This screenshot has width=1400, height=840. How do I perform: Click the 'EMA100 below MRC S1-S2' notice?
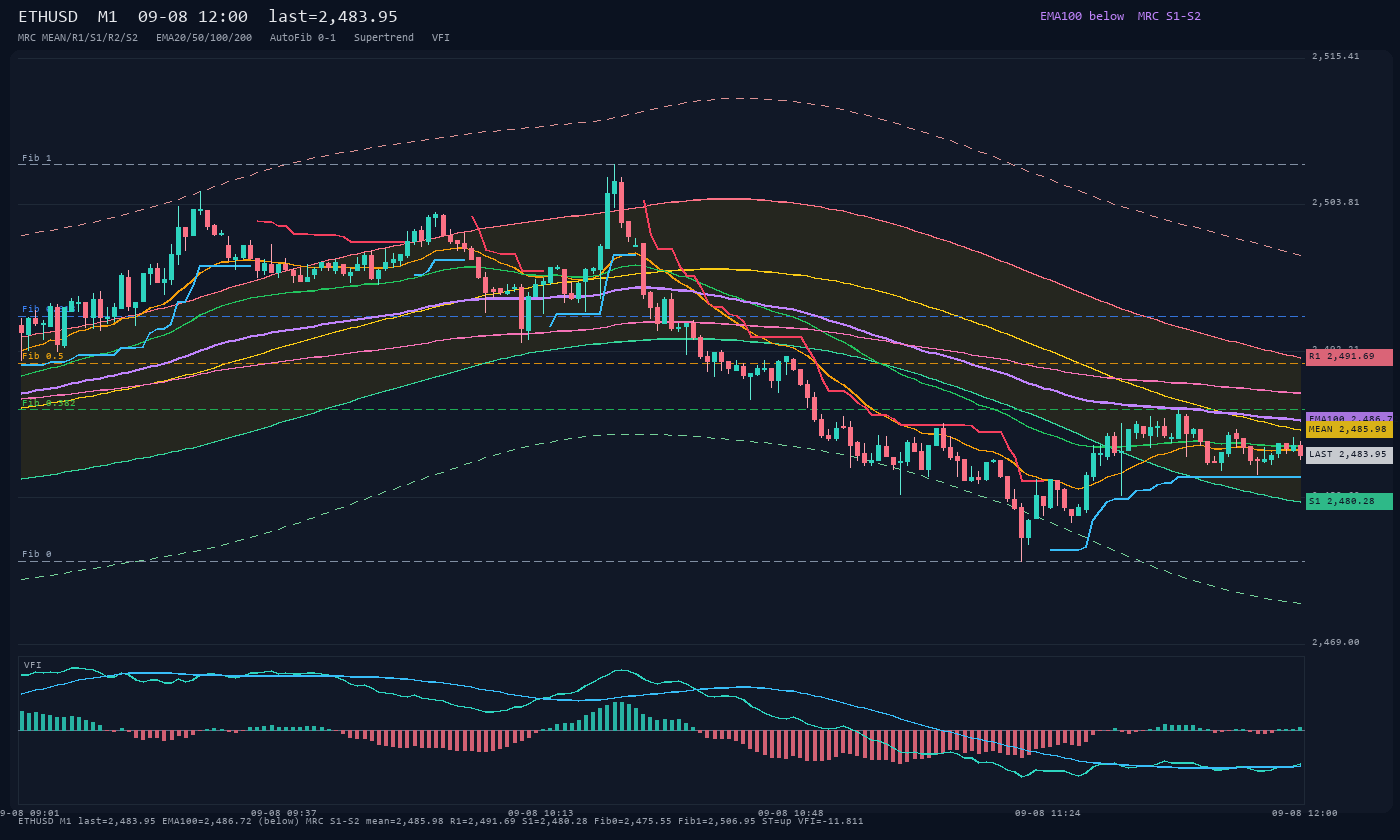pos(1120,16)
